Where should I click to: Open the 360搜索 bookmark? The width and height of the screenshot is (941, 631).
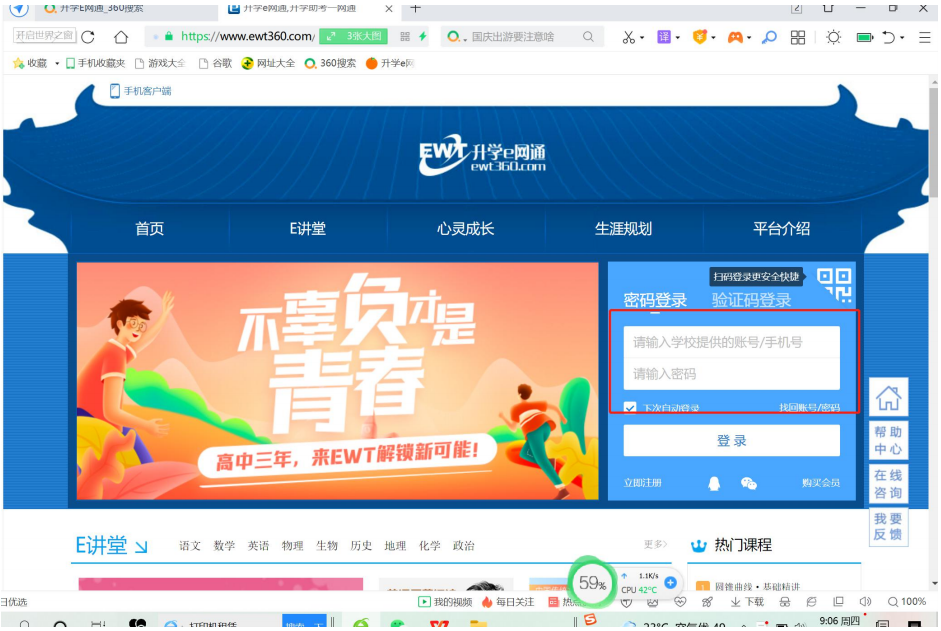click(x=330, y=63)
